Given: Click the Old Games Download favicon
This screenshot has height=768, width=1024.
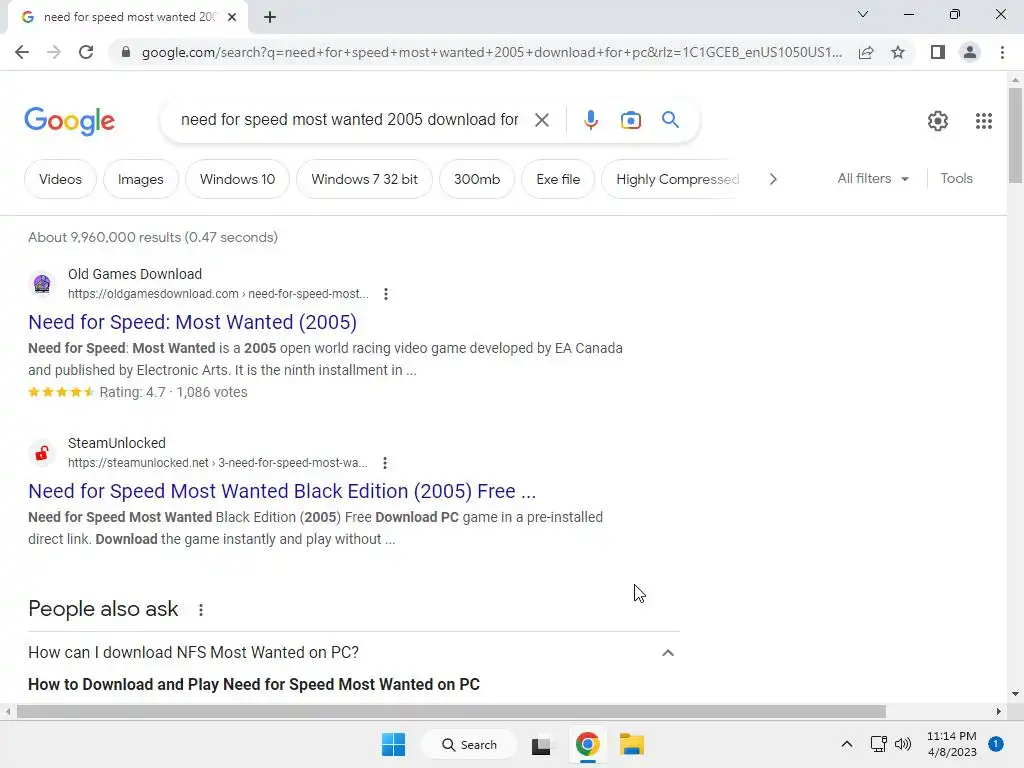Looking at the screenshot, I should tap(42, 284).
